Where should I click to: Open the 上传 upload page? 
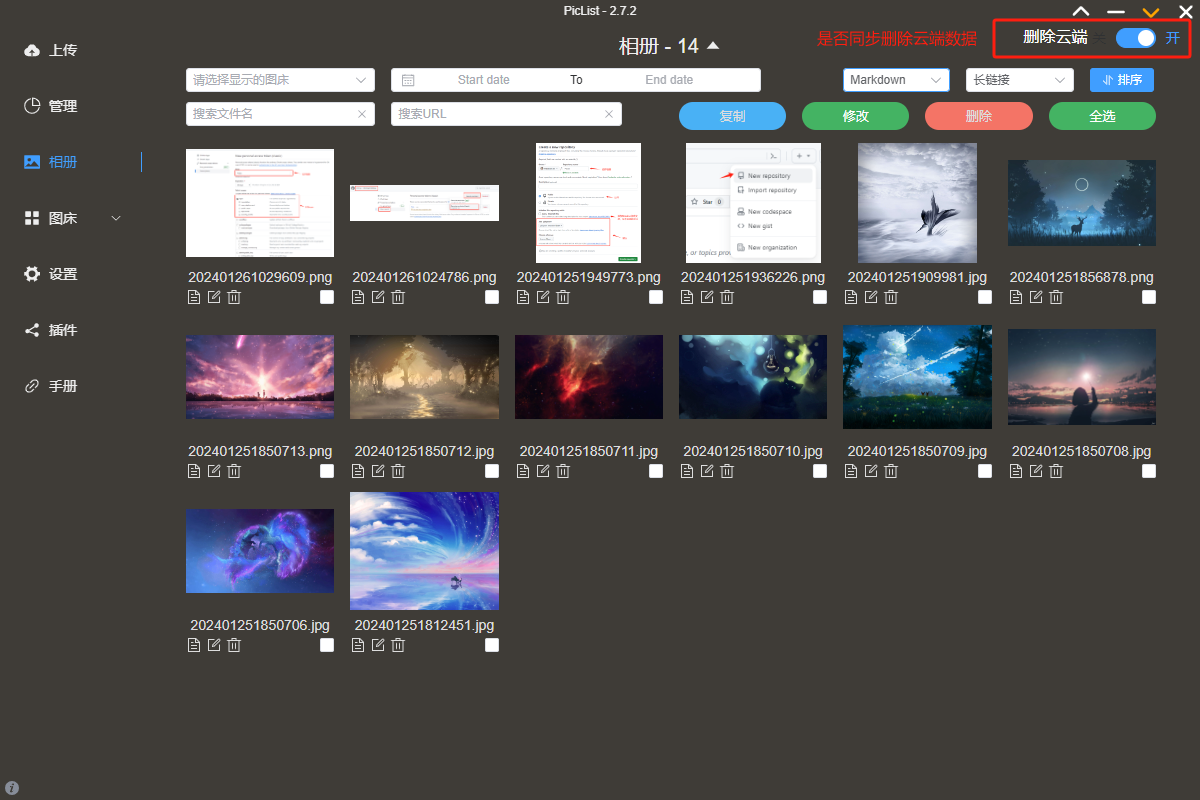coord(62,50)
